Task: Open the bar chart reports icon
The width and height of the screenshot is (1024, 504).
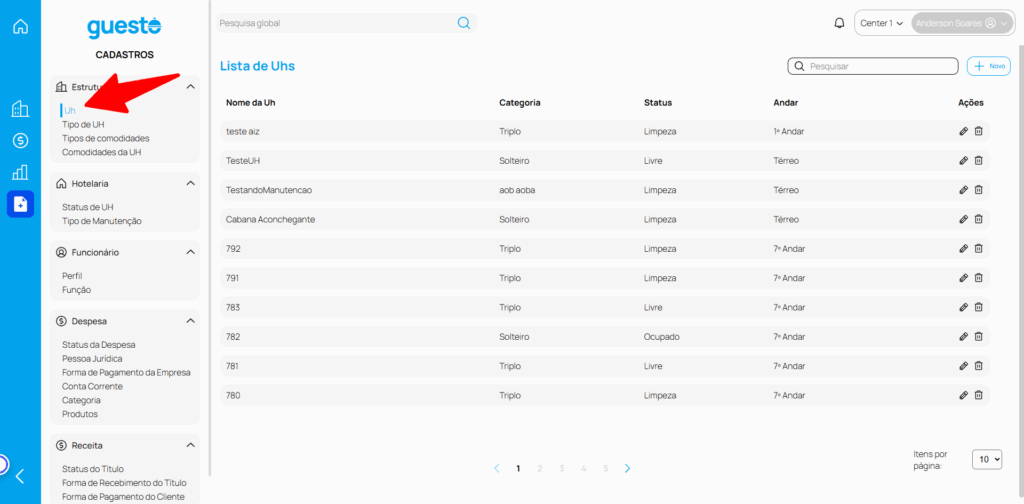Action: 20,172
